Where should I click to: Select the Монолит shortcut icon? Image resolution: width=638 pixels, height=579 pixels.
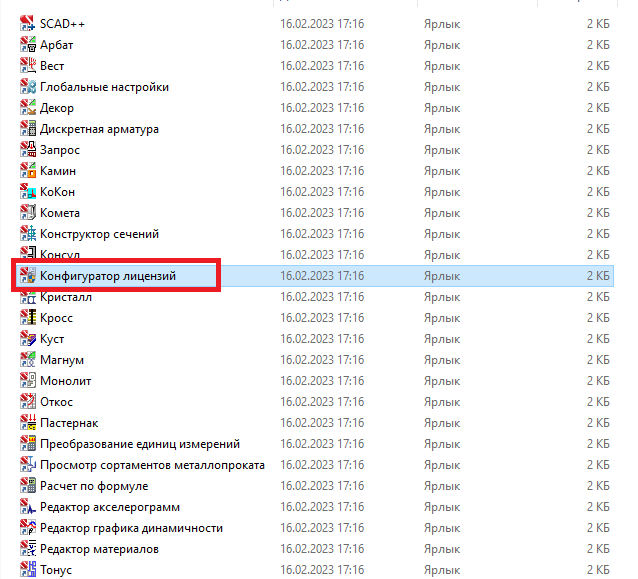coord(28,381)
